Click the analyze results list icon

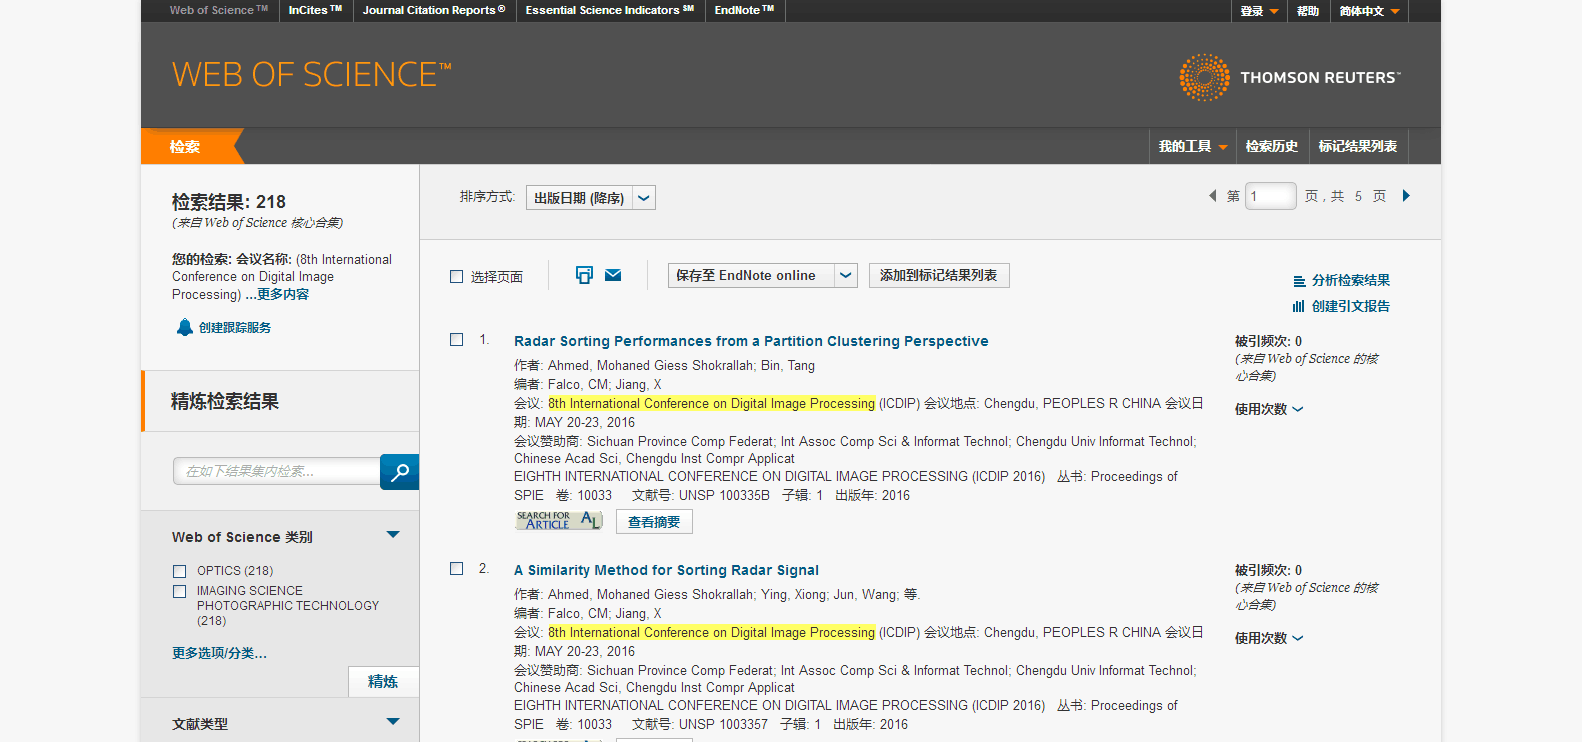[1299, 281]
